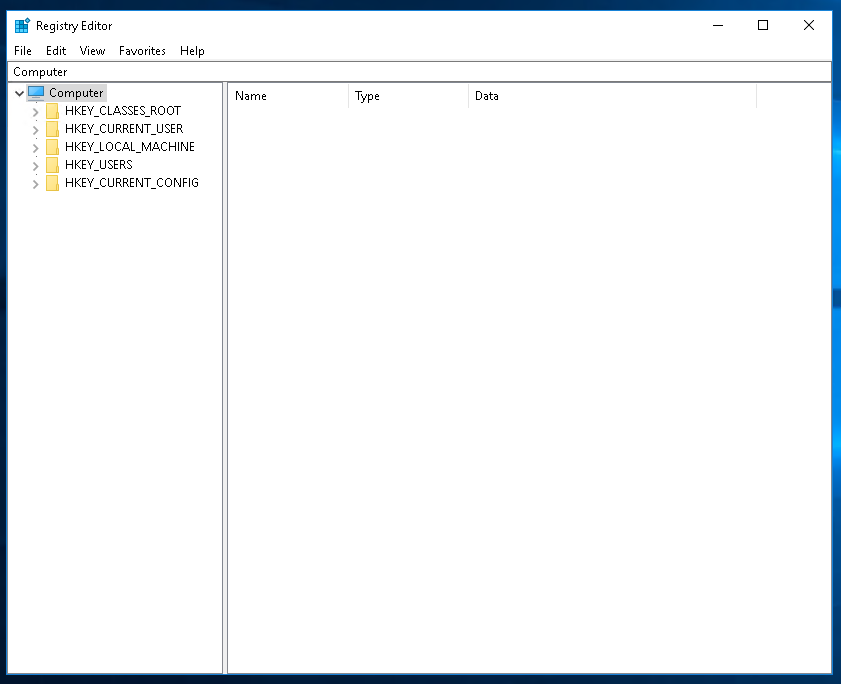Click the address bar showing Computer

pyautogui.click(x=419, y=71)
